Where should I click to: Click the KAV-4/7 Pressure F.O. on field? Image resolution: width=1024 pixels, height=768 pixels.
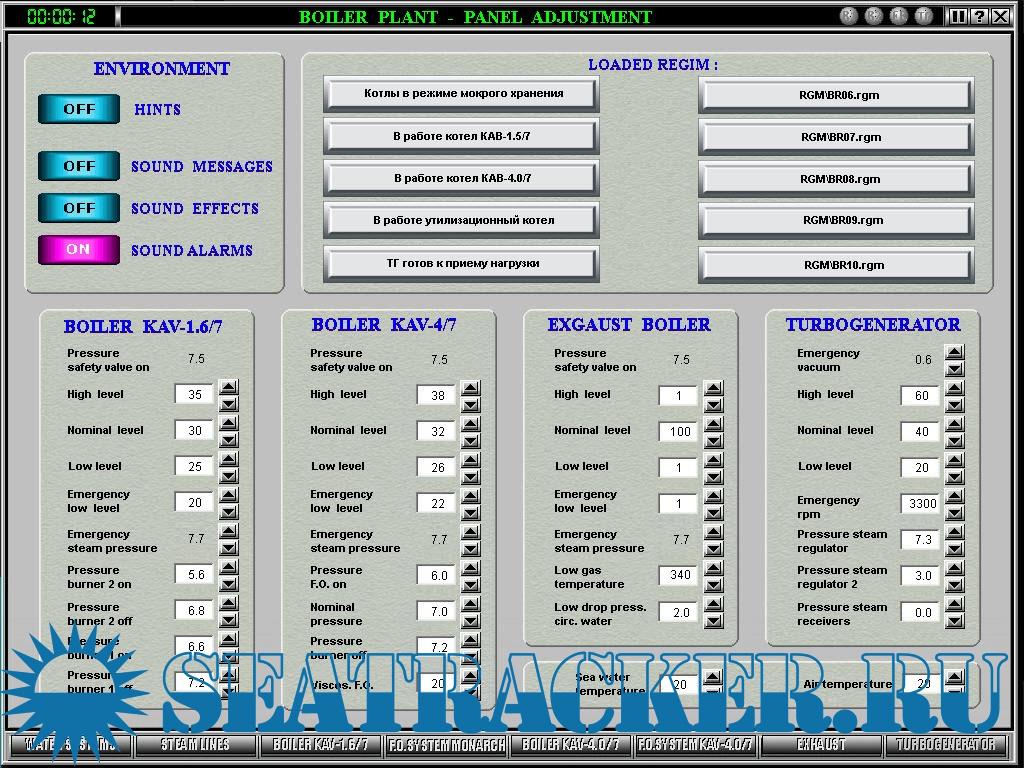[x=438, y=576]
